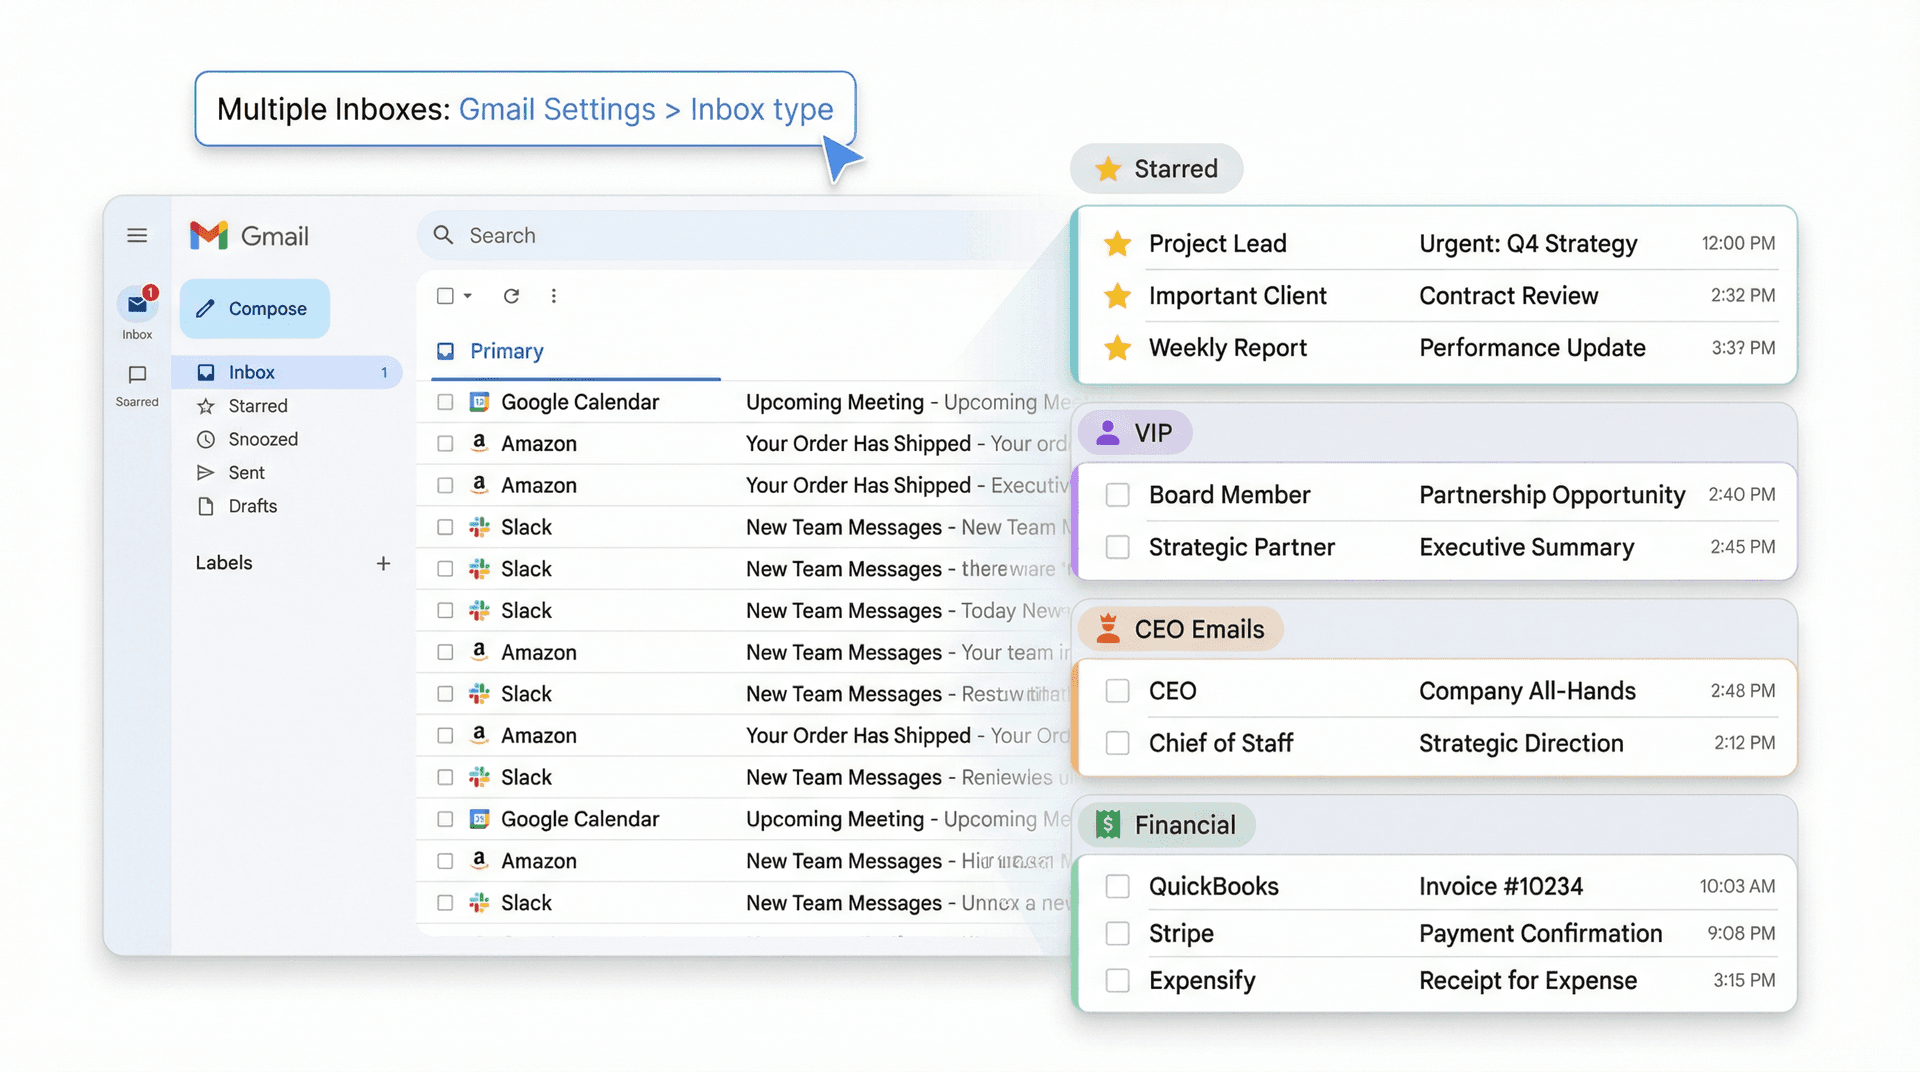The height and width of the screenshot is (1072, 1920).
Task: Click the Compose button
Action: tap(254, 308)
